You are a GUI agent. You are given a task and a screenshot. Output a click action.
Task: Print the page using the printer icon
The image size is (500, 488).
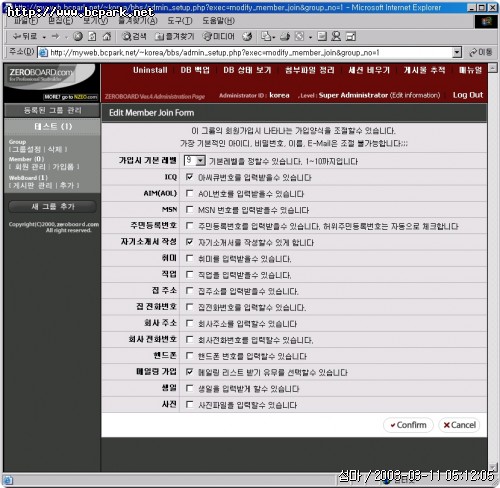coord(285,36)
